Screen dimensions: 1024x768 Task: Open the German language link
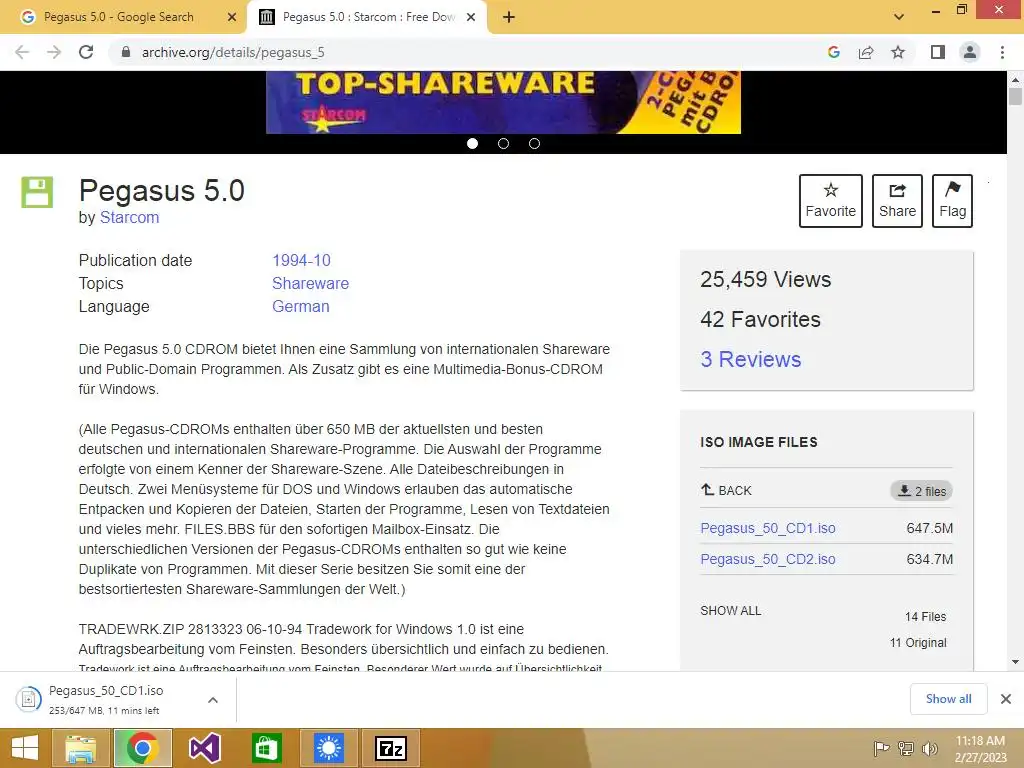300,306
